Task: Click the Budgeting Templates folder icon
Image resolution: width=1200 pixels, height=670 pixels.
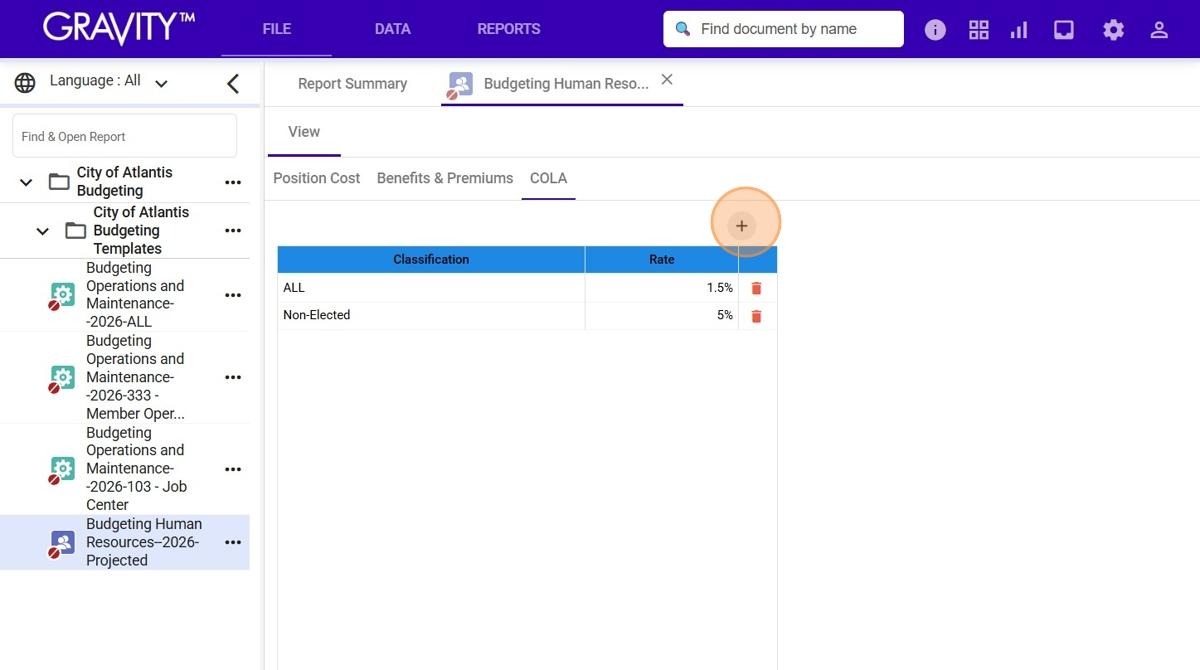Action: pos(76,231)
